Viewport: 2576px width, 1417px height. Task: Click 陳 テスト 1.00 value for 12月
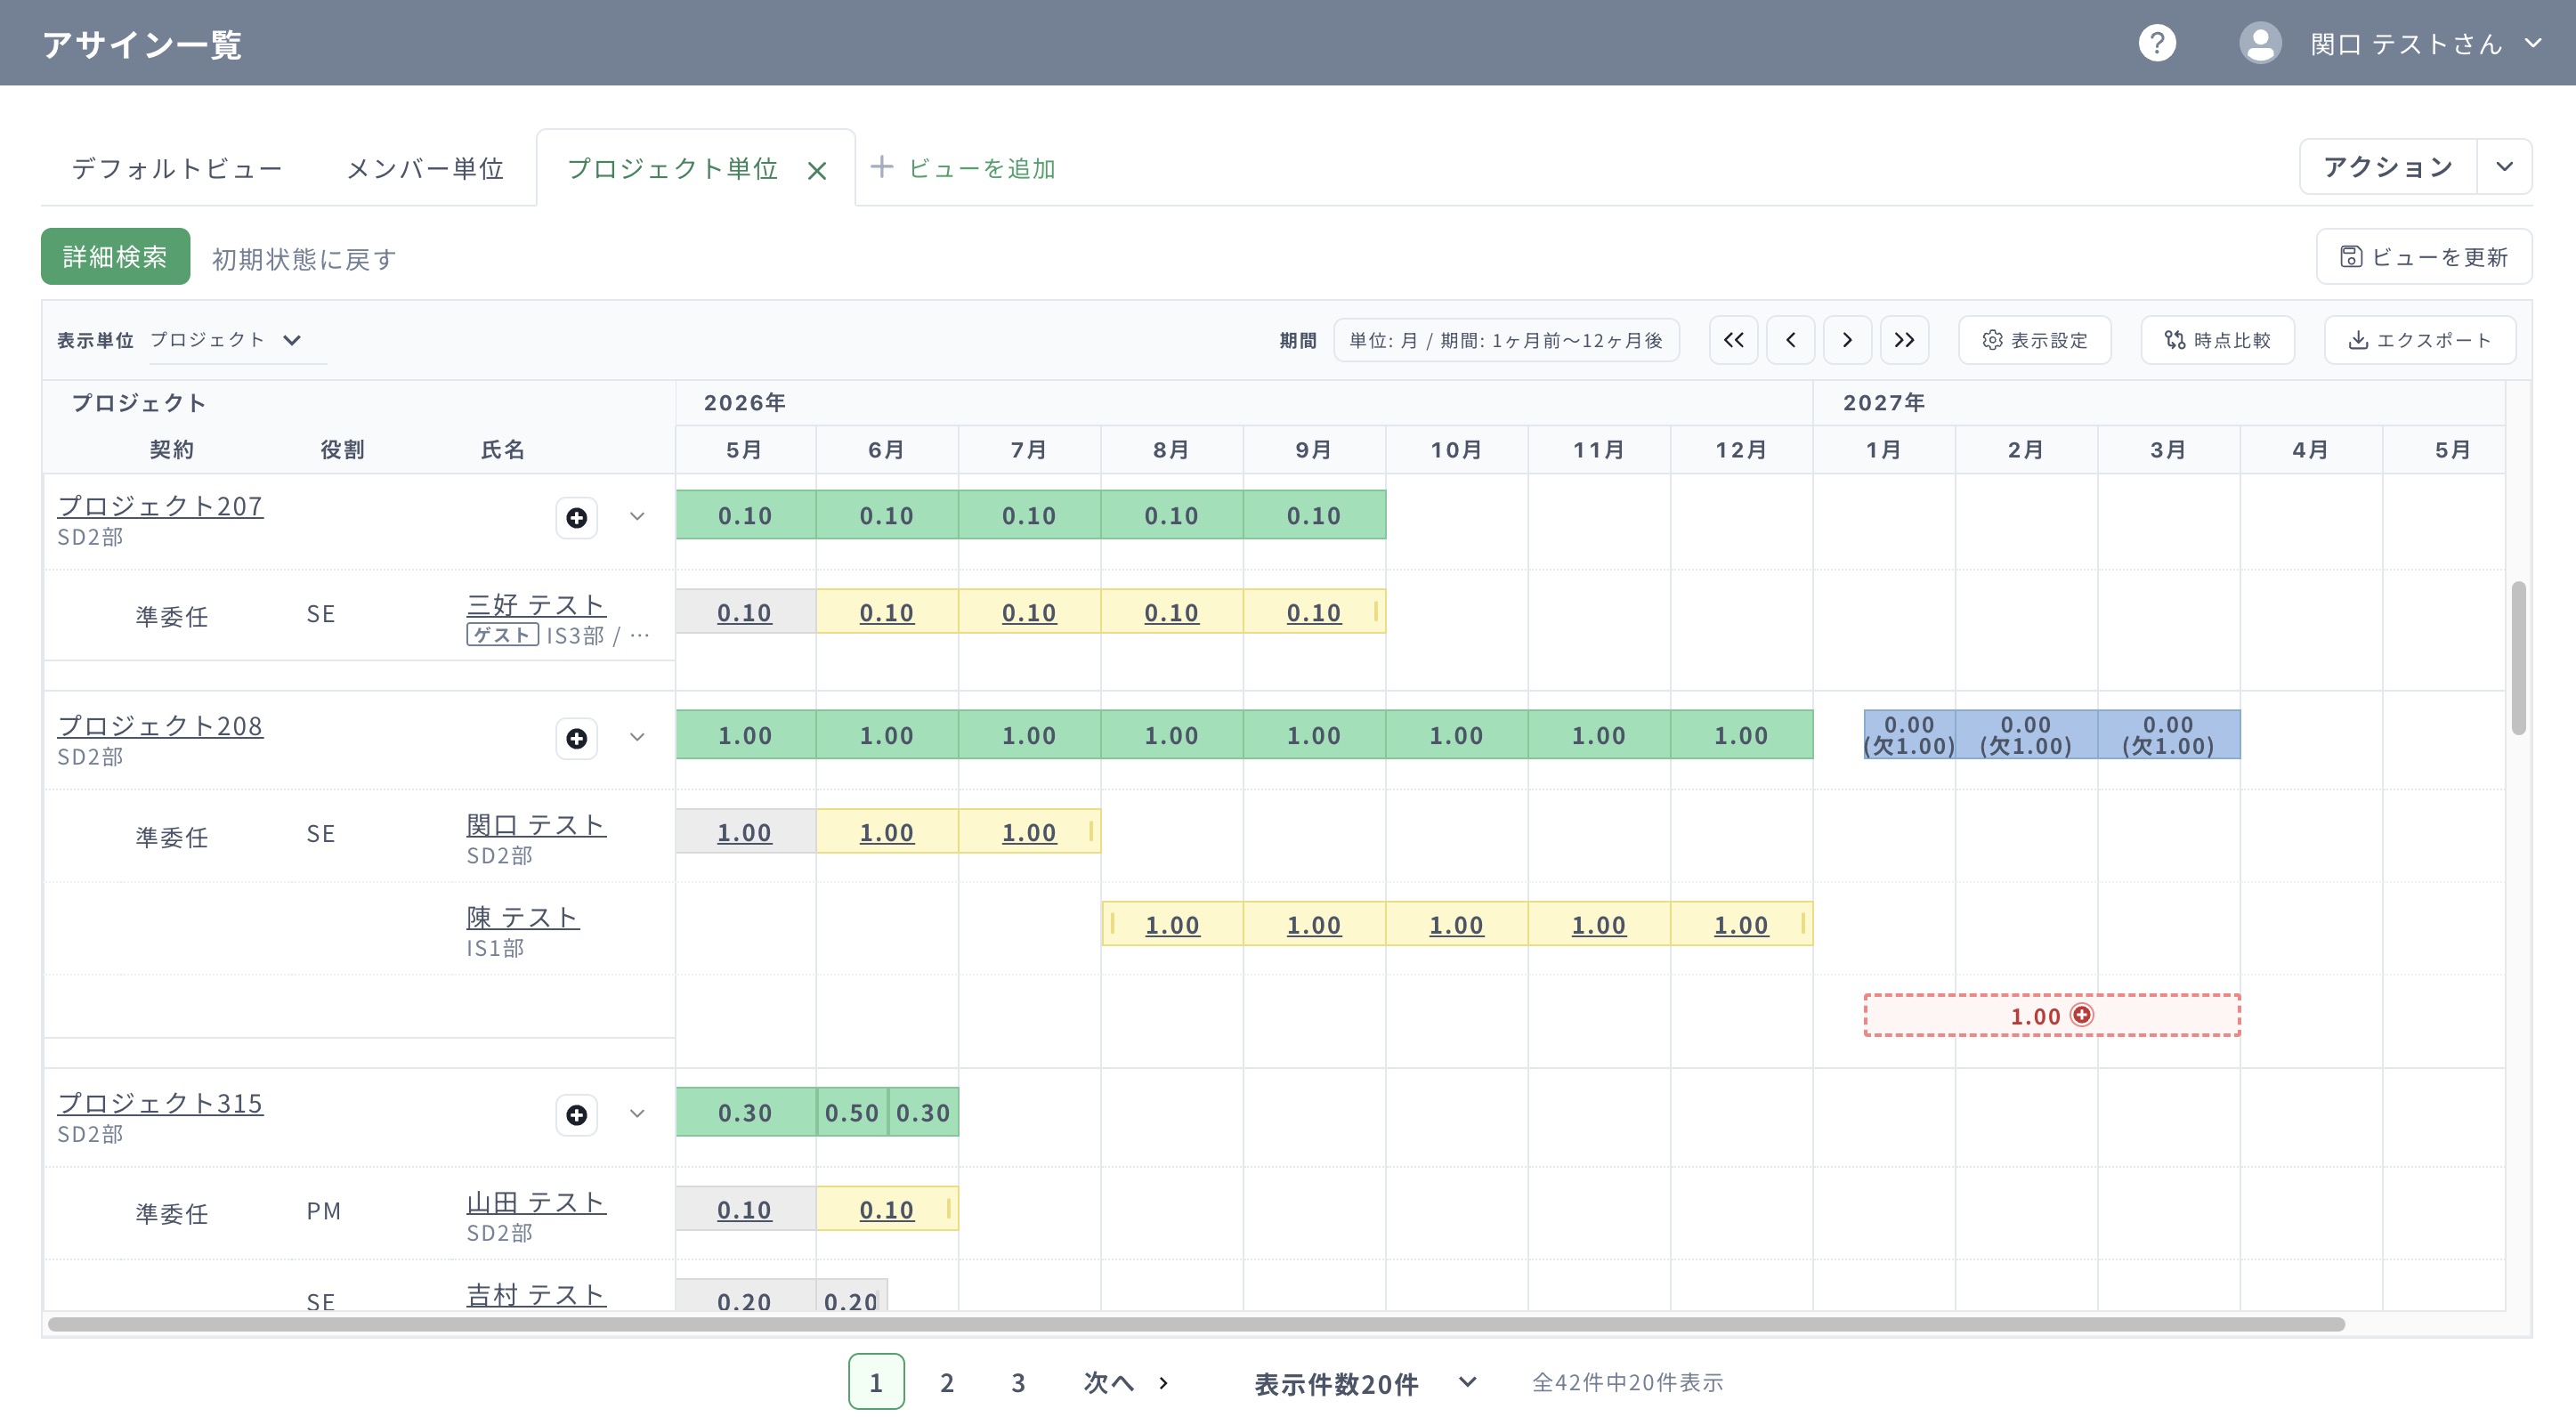(x=1741, y=925)
